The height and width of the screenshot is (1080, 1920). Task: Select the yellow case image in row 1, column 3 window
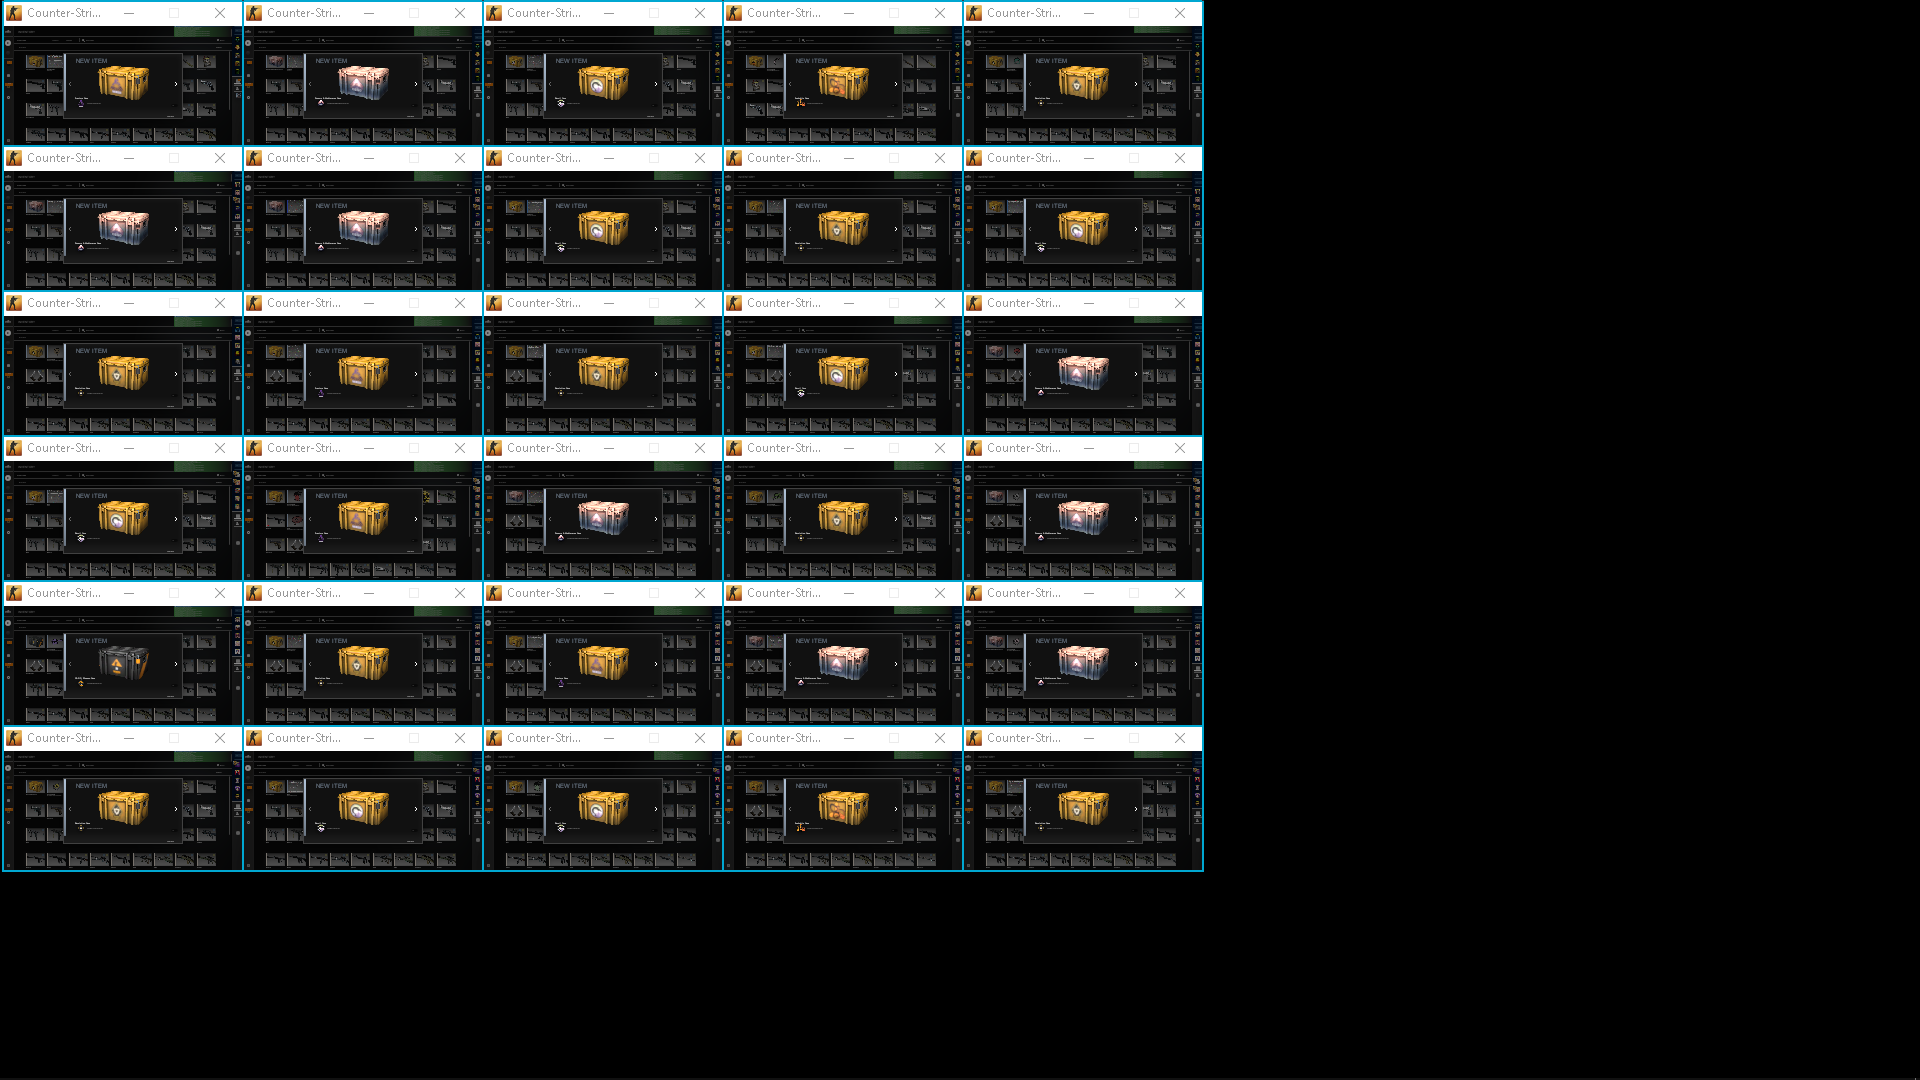603,83
